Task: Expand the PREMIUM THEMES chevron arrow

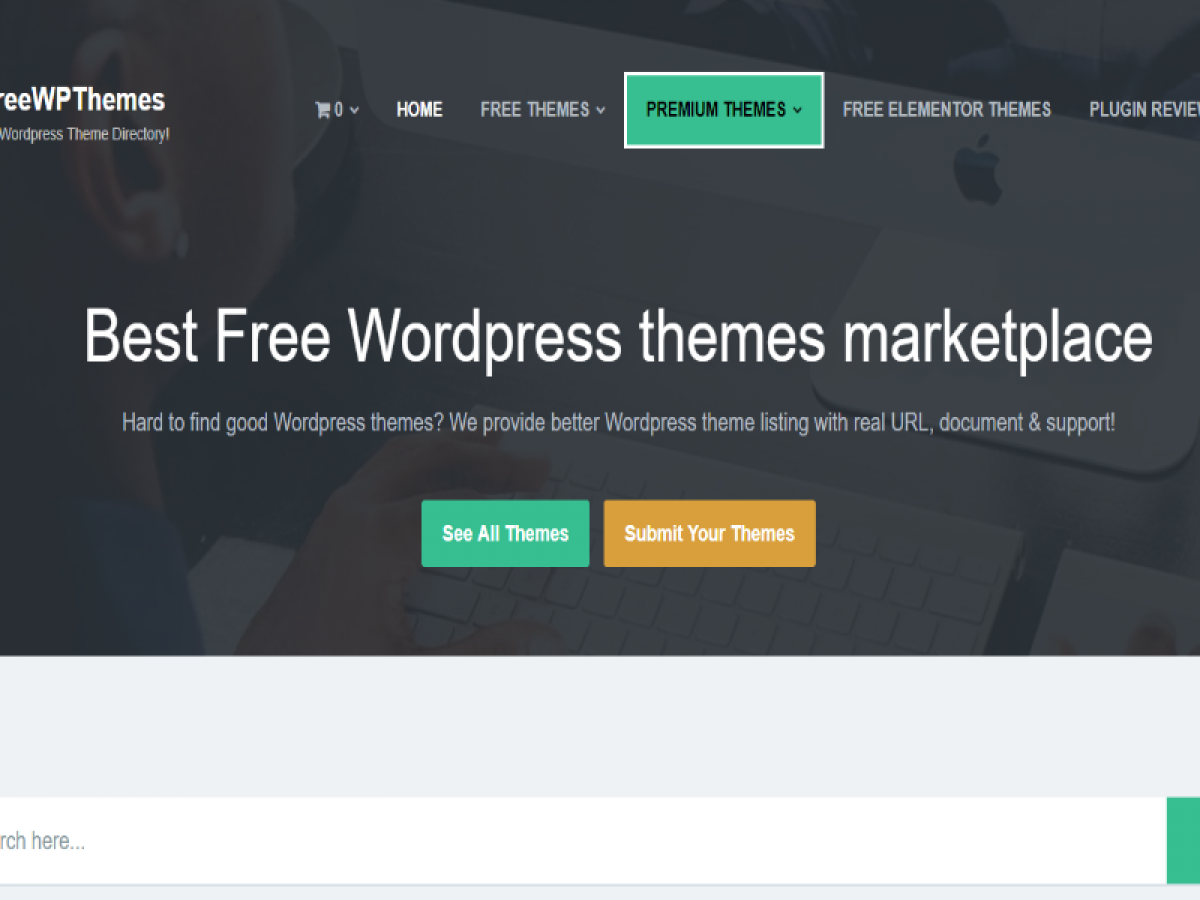Action: (798, 111)
